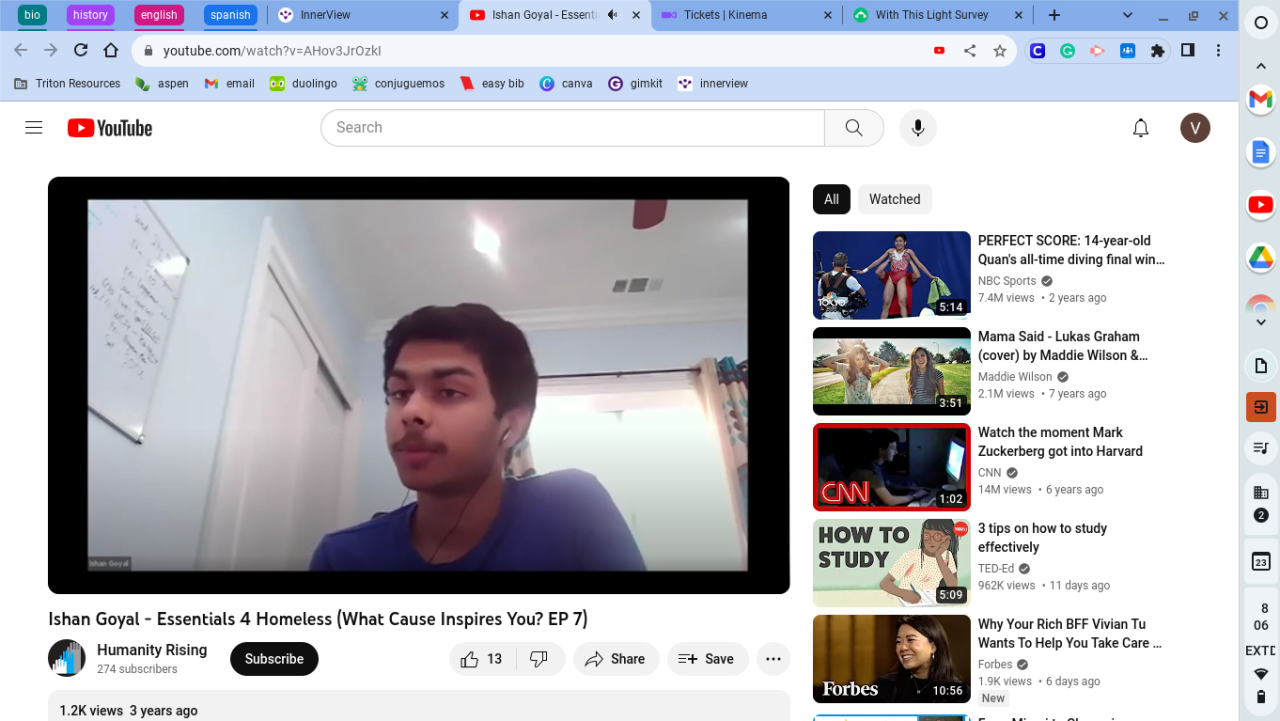The height and width of the screenshot is (721, 1280).
Task: Open the Forbes Vivian Tu video thumbnail
Action: pyautogui.click(x=892, y=659)
